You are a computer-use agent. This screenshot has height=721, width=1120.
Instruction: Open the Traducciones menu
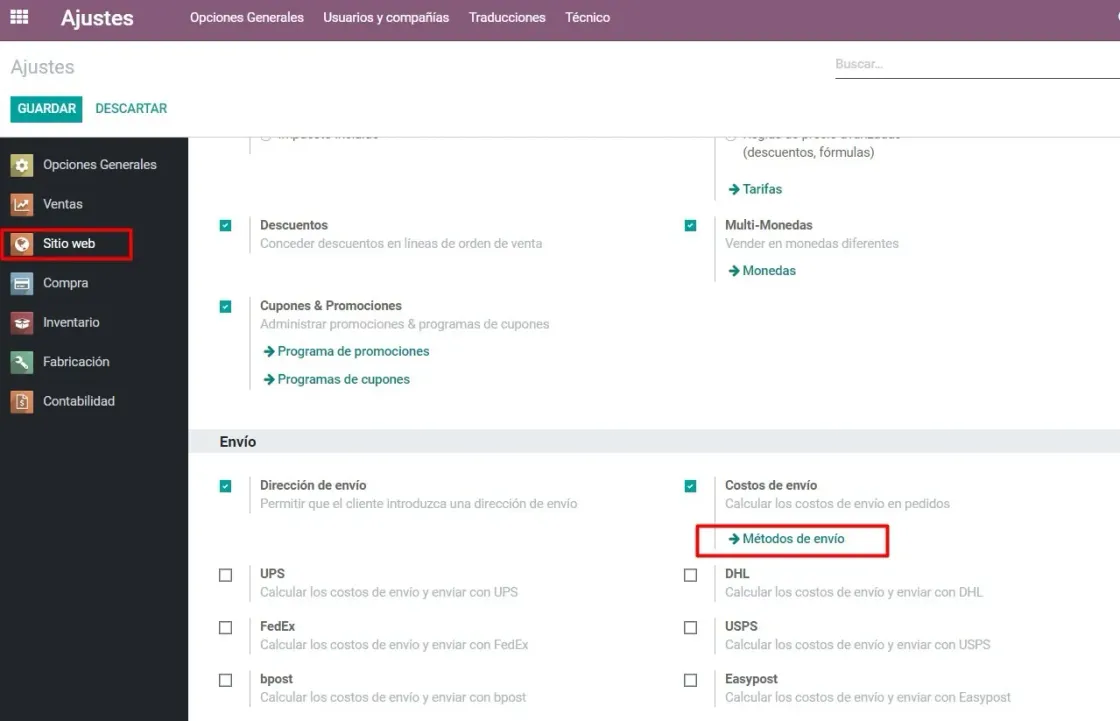[507, 17]
